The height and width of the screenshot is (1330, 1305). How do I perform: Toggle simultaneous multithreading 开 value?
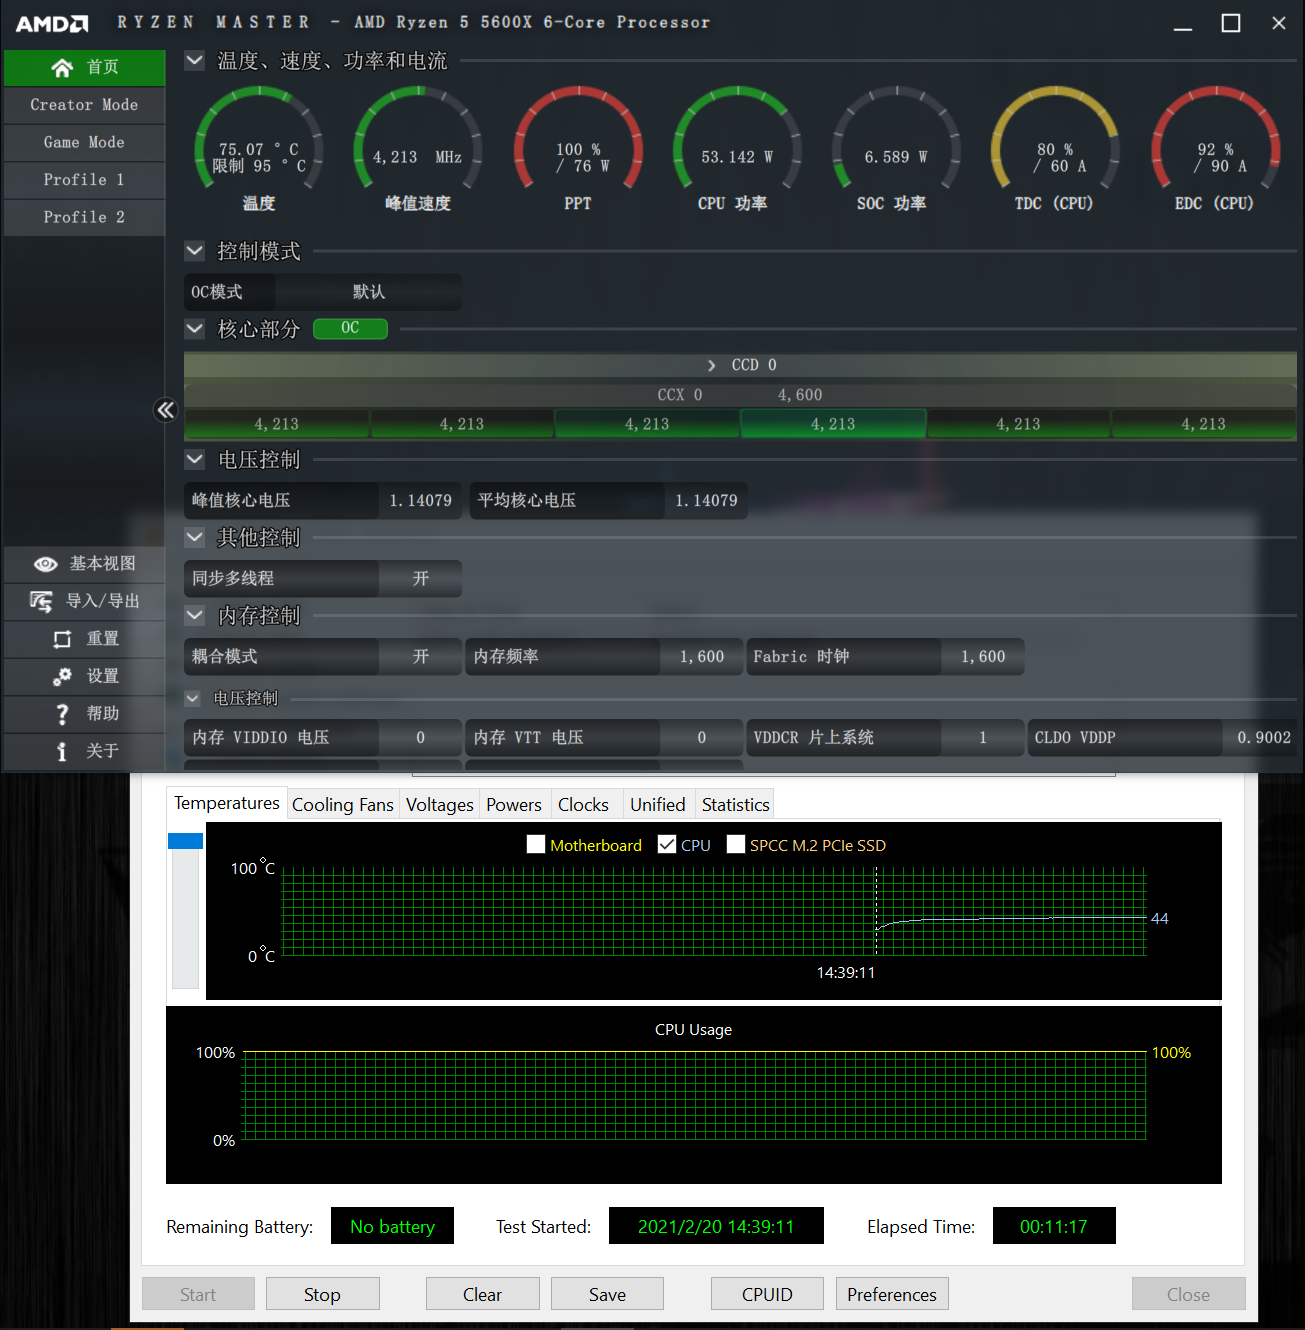tap(420, 578)
